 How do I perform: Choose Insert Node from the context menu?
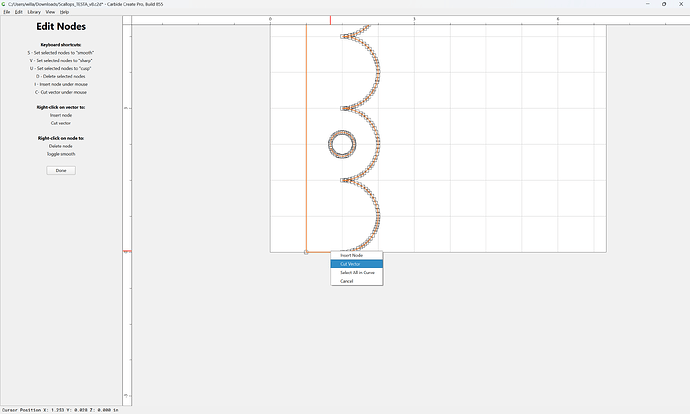[x=357, y=255]
